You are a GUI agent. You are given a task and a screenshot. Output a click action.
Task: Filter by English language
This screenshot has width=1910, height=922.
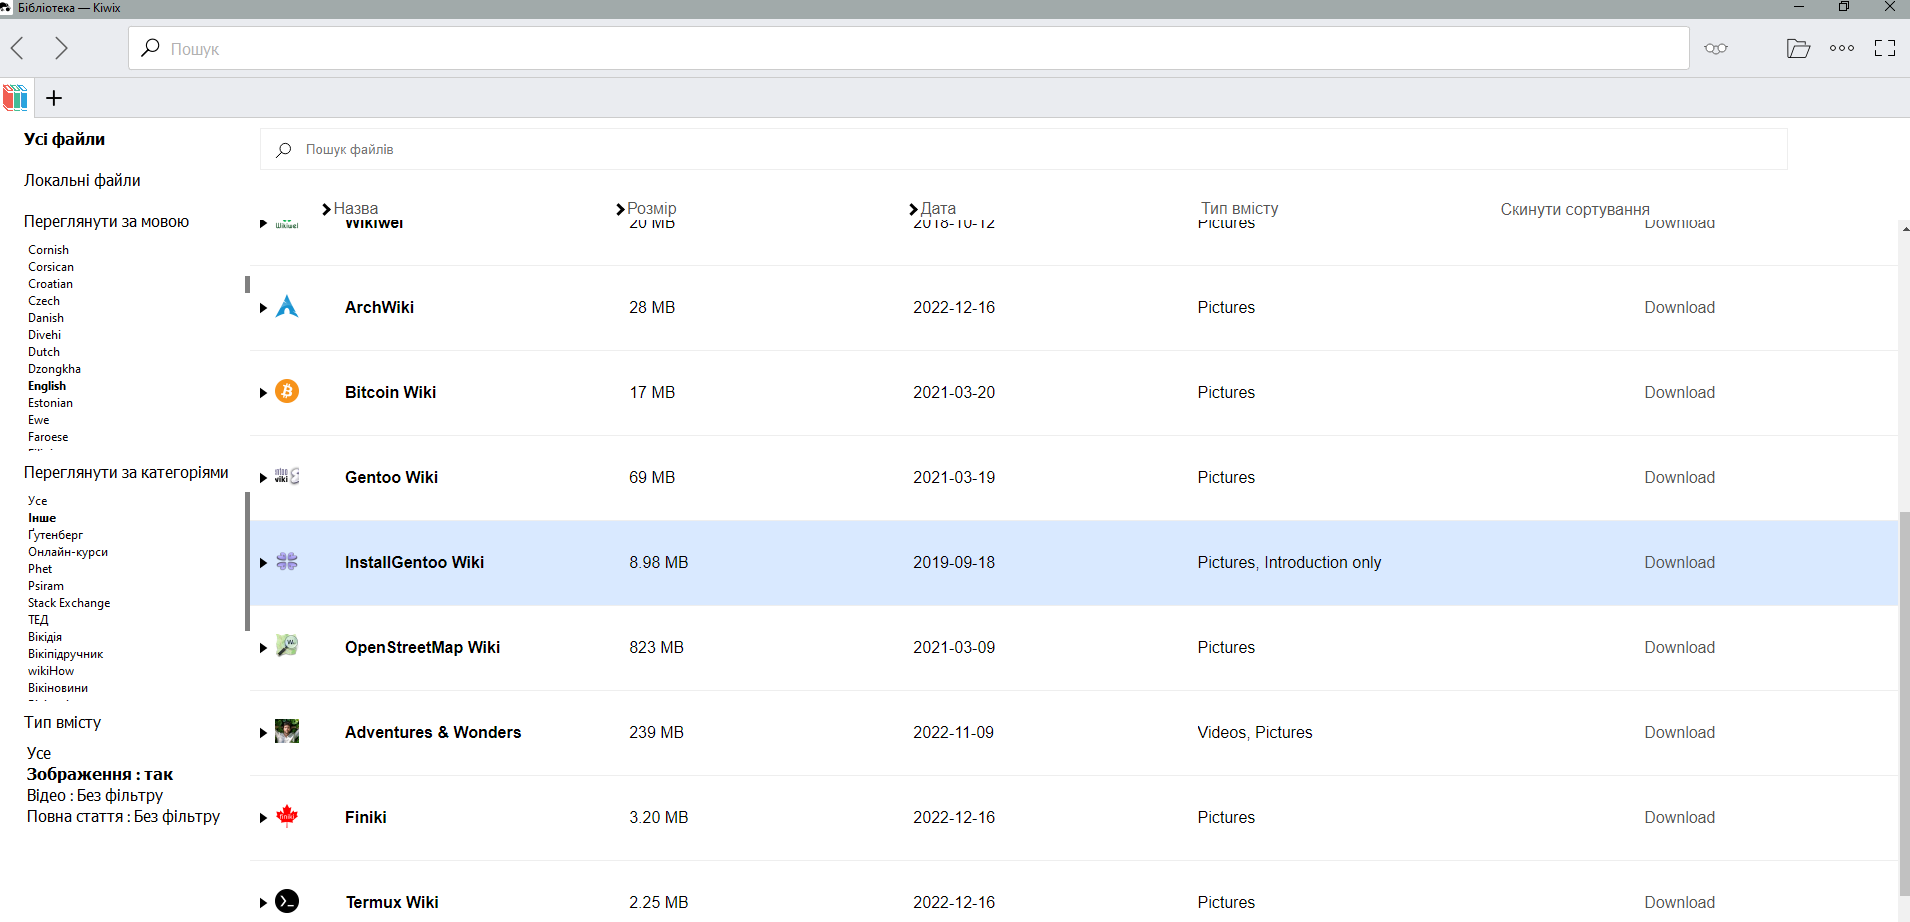click(47, 386)
